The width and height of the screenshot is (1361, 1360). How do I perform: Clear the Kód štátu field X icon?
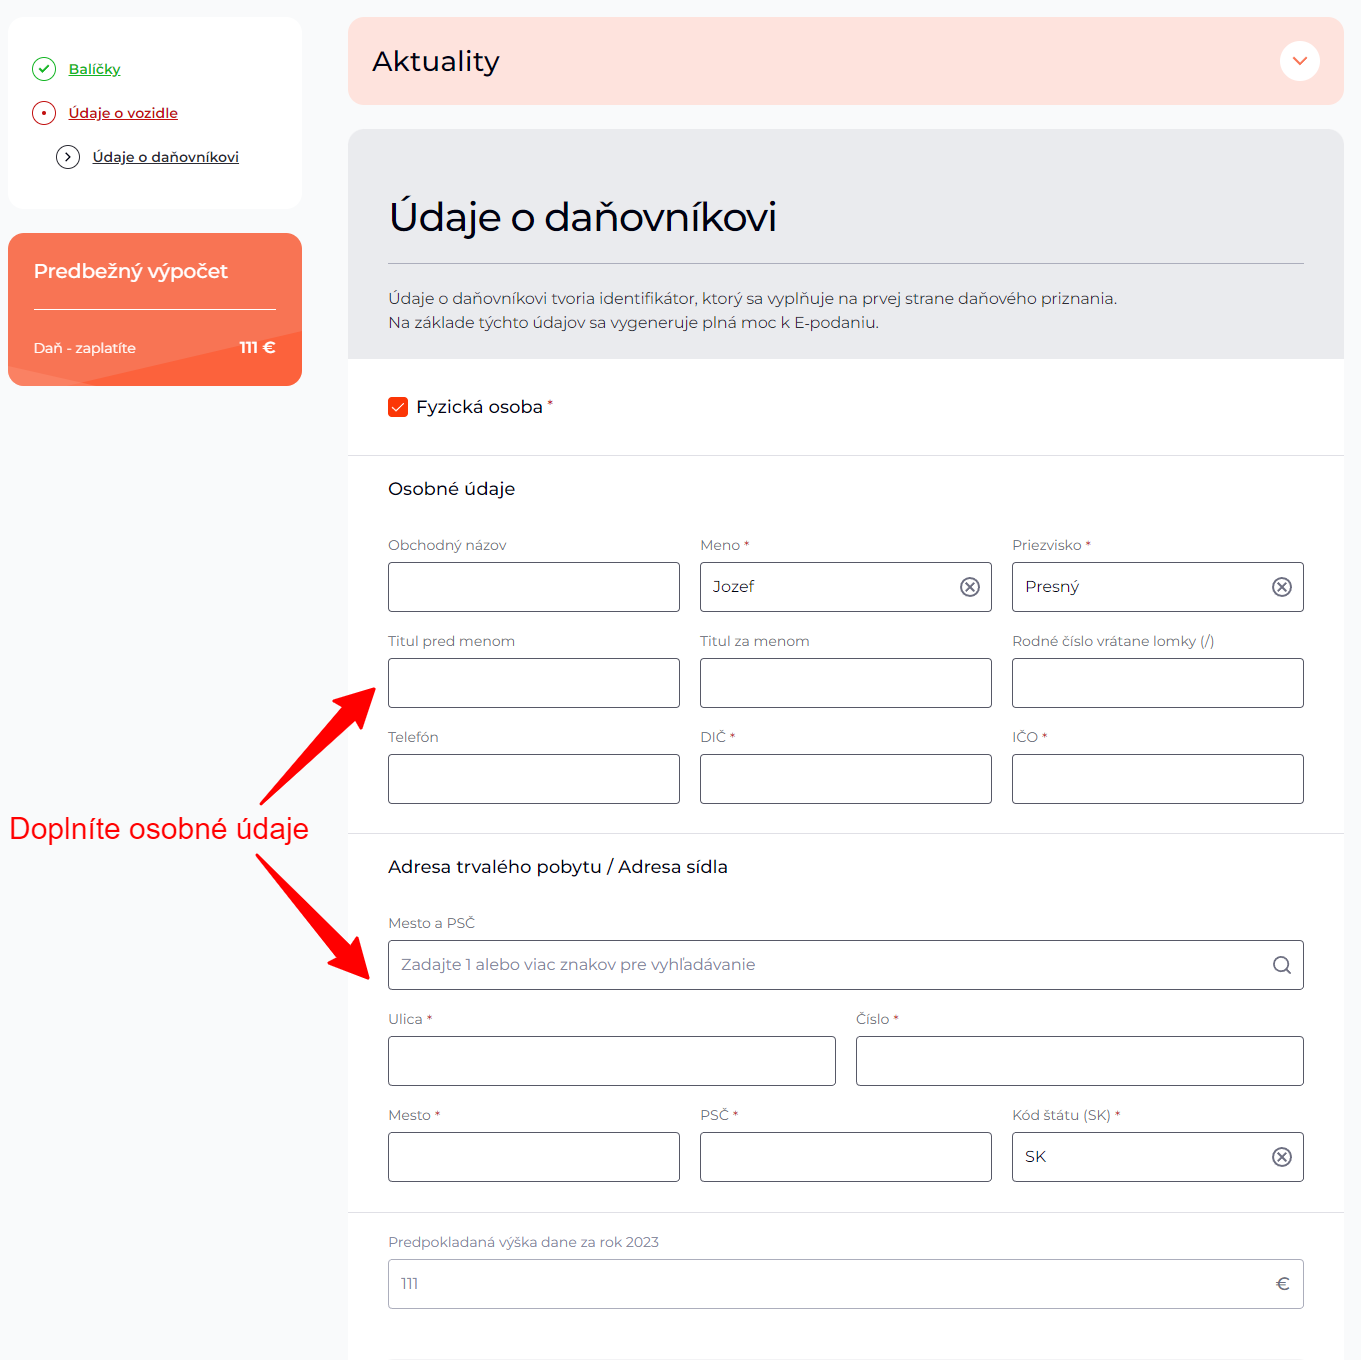pyautogui.click(x=1282, y=1157)
